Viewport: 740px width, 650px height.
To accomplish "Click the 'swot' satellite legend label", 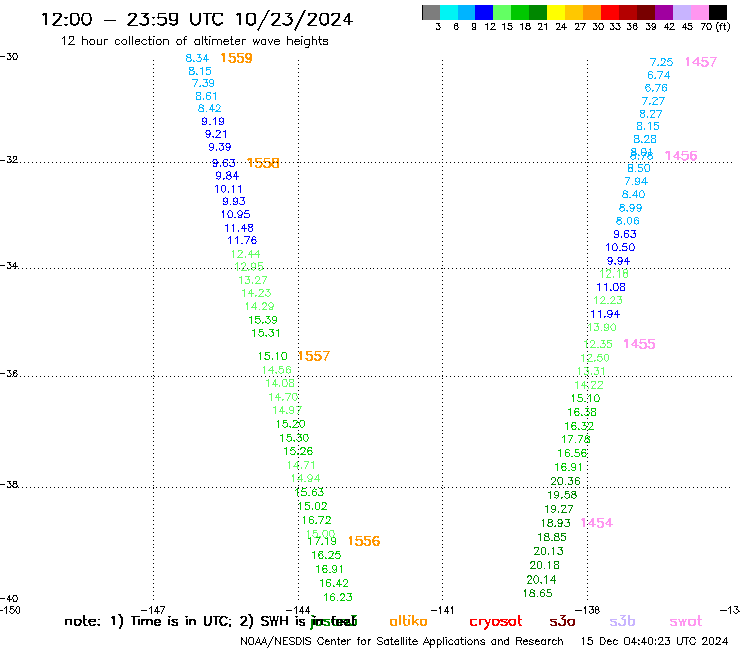I will 686,622.
